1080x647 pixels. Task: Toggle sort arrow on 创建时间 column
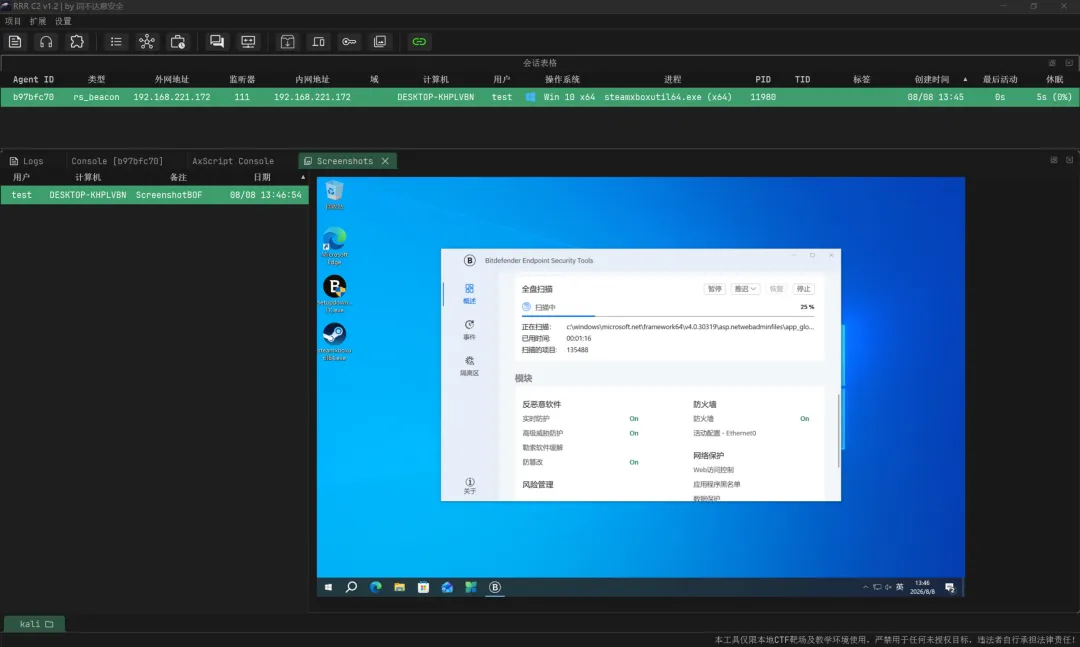(x=965, y=80)
